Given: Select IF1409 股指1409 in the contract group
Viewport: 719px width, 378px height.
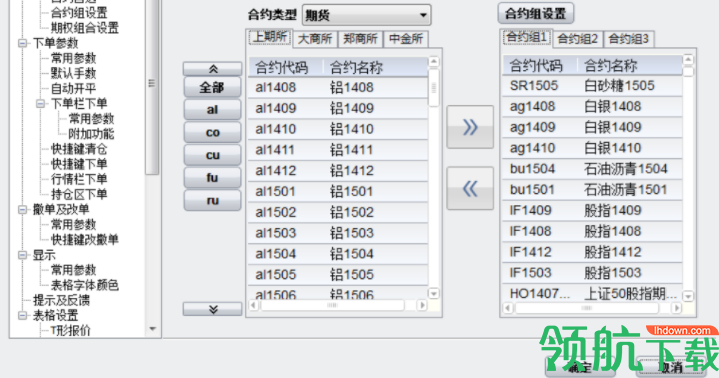Looking at the screenshot, I should [592, 211].
